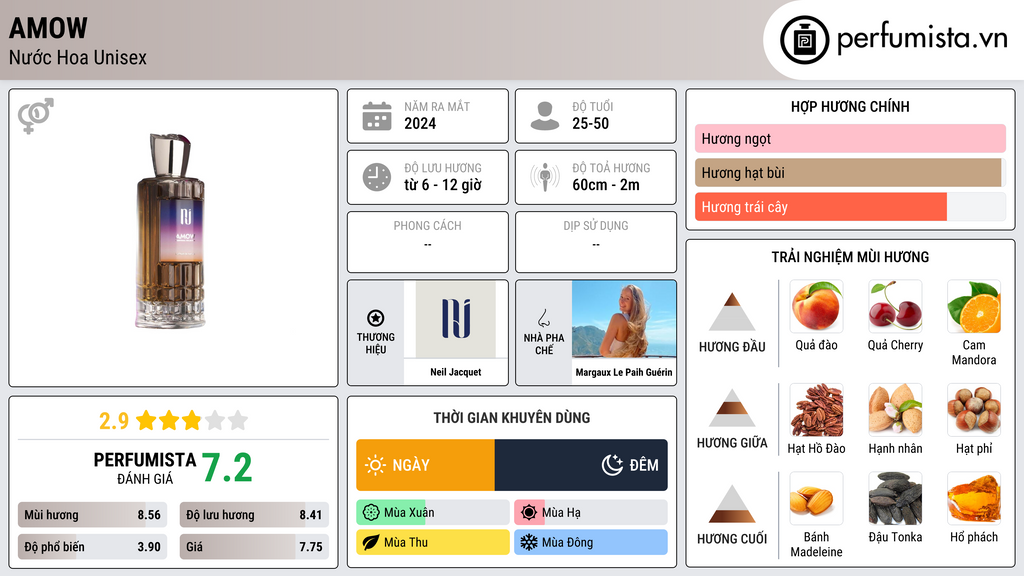Select the Hương ngọt accord bar
1024x576 pixels.
[x=850, y=138]
